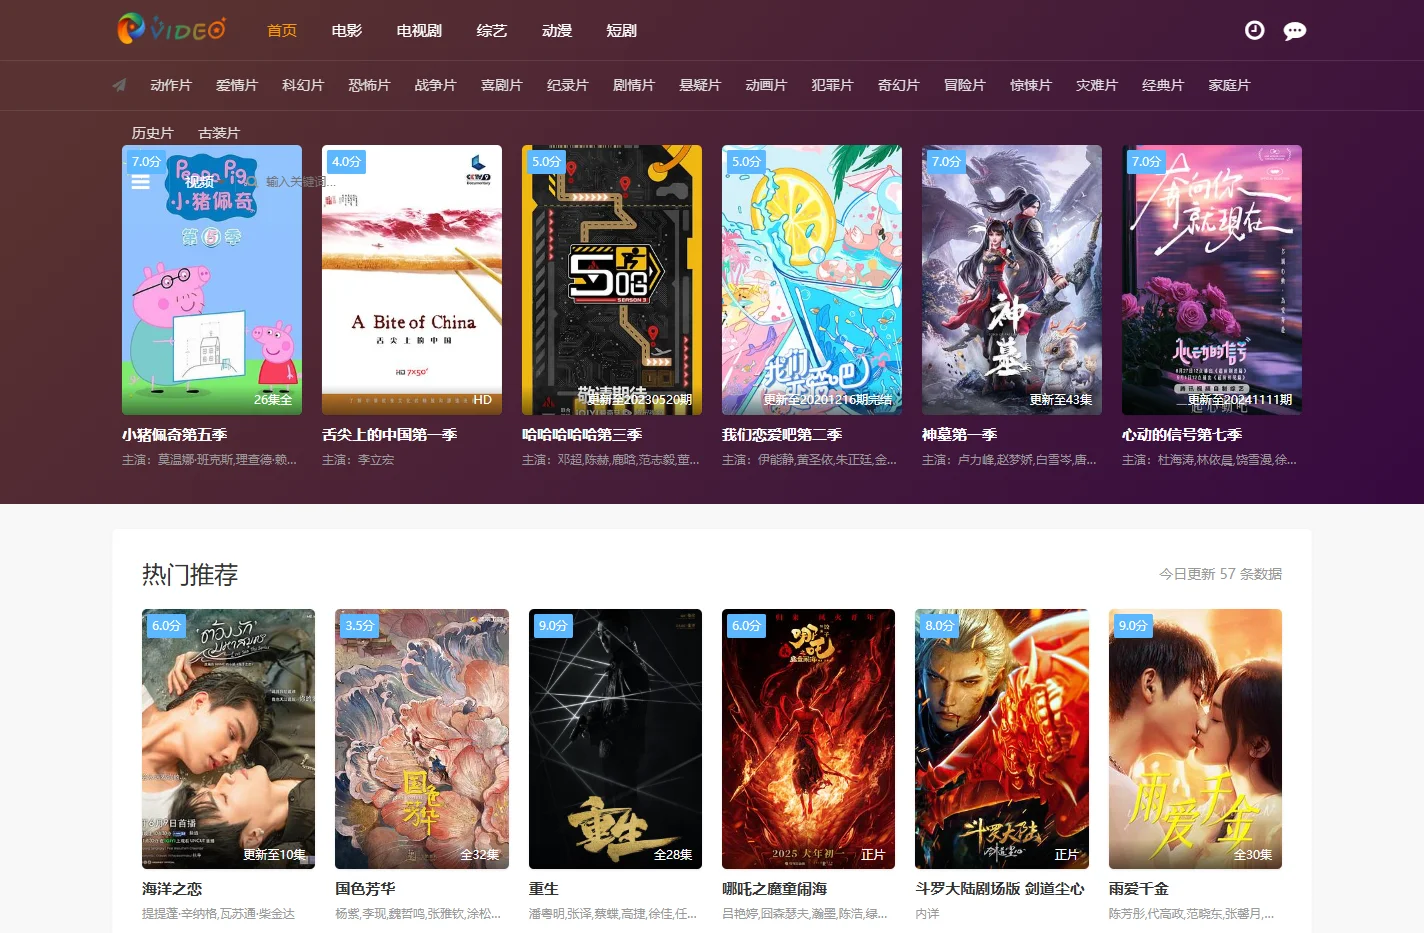Select 惊悚片 thriller genre
Screen dimensions: 1424x933
click(1031, 85)
